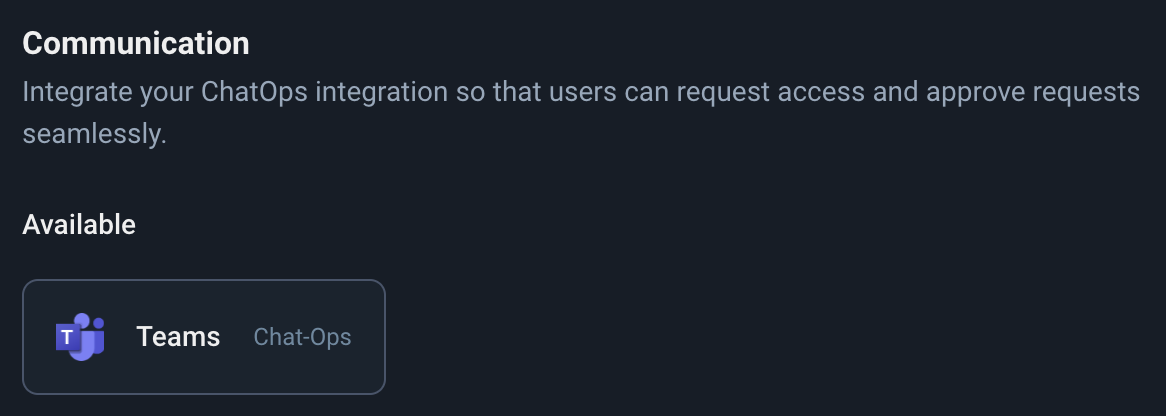
Task: Click empty space right of Chat-Ops inside card
Action: coord(368,337)
